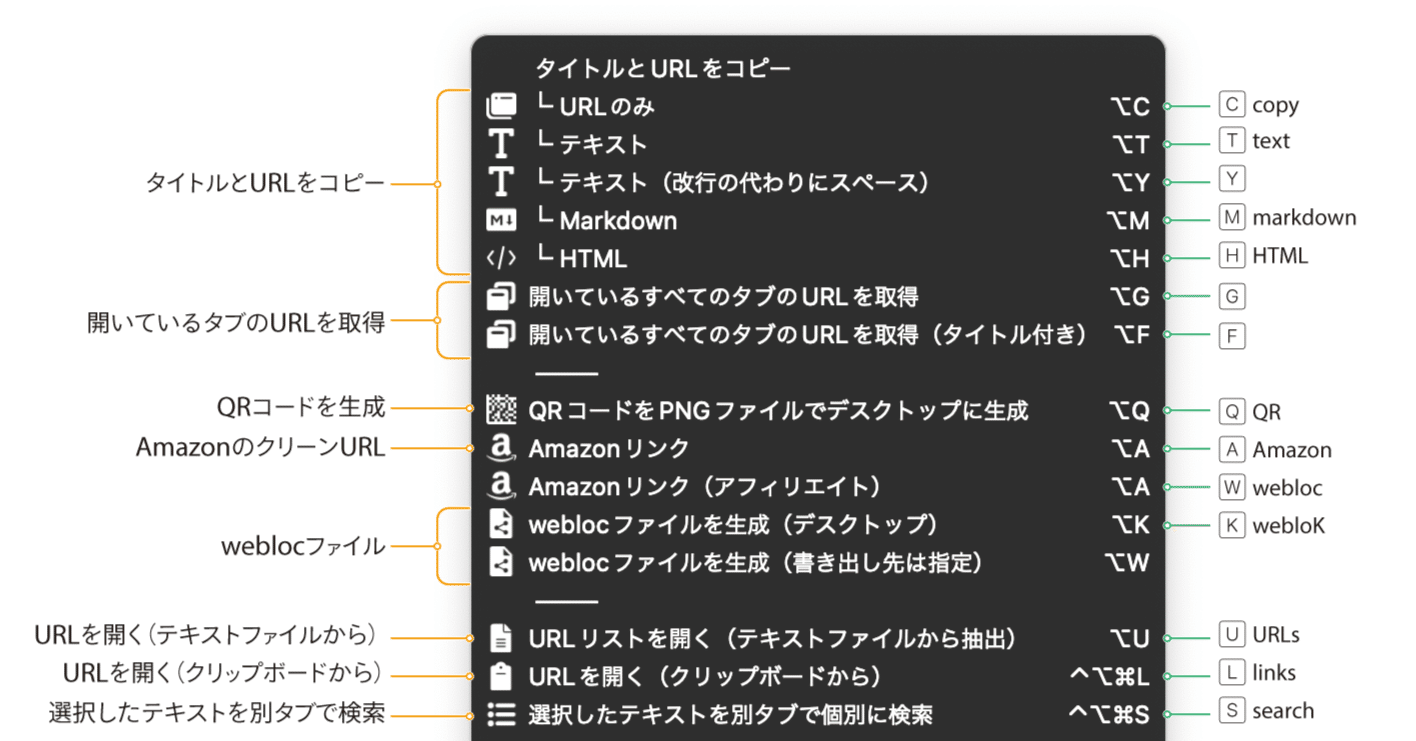The height and width of the screenshot is (741, 1416).
Task: Click the ⌥Q shortcut text in the menu
Action: click(x=1130, y=409)
